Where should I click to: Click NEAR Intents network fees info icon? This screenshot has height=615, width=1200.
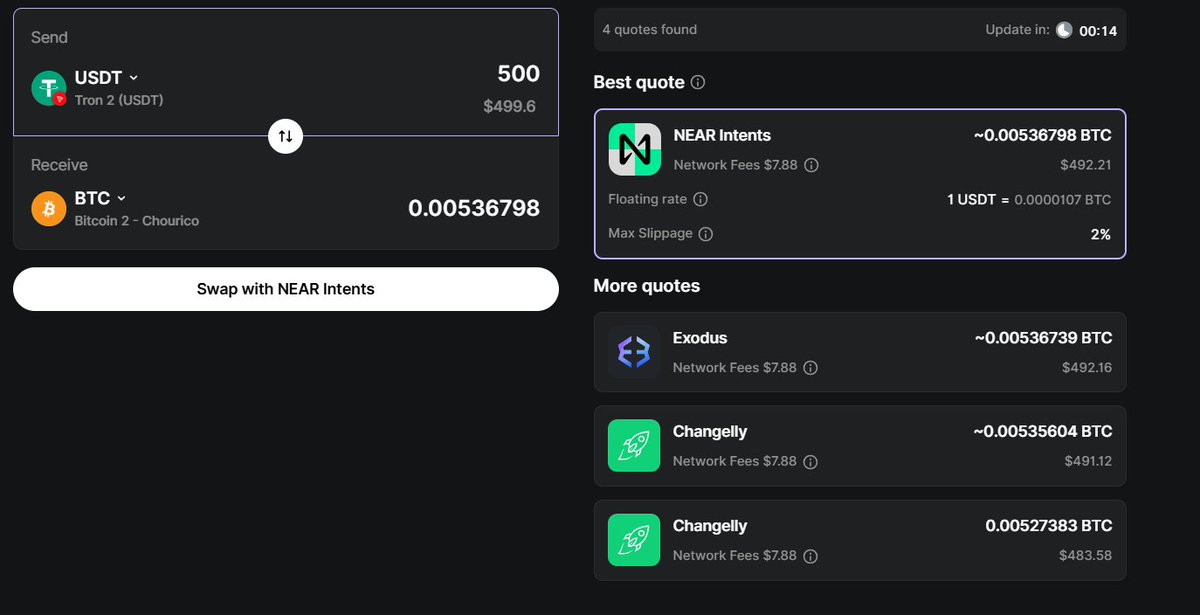coord(812,165)
